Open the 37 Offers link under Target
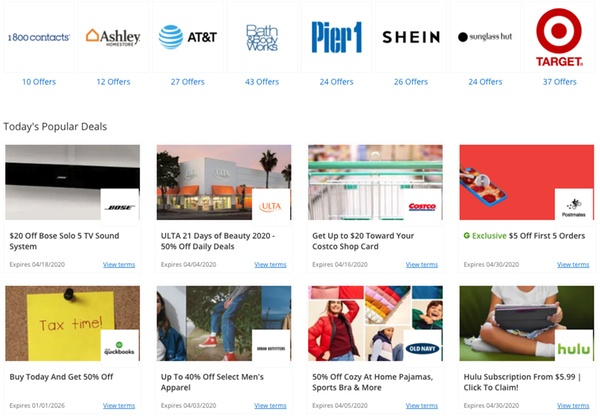The image size is (600, 416). click(559, 82)
